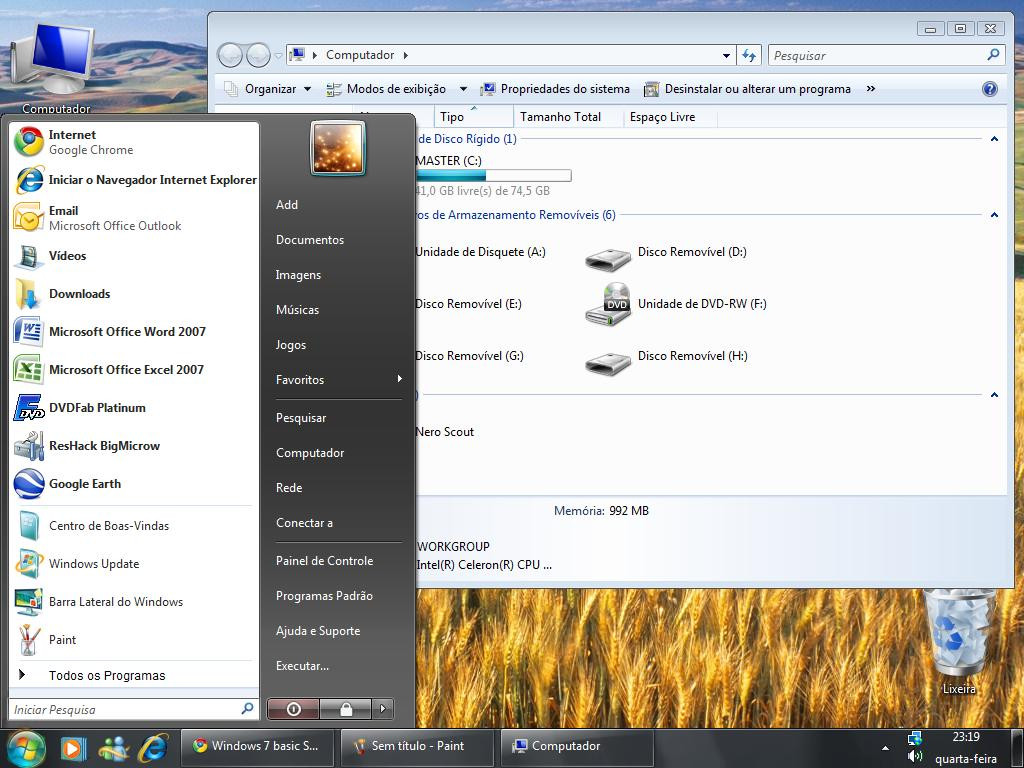Click the Iniciar Pesquisa search box
This screenshot has width=1024, height=768.
click(x=134, y=709)
